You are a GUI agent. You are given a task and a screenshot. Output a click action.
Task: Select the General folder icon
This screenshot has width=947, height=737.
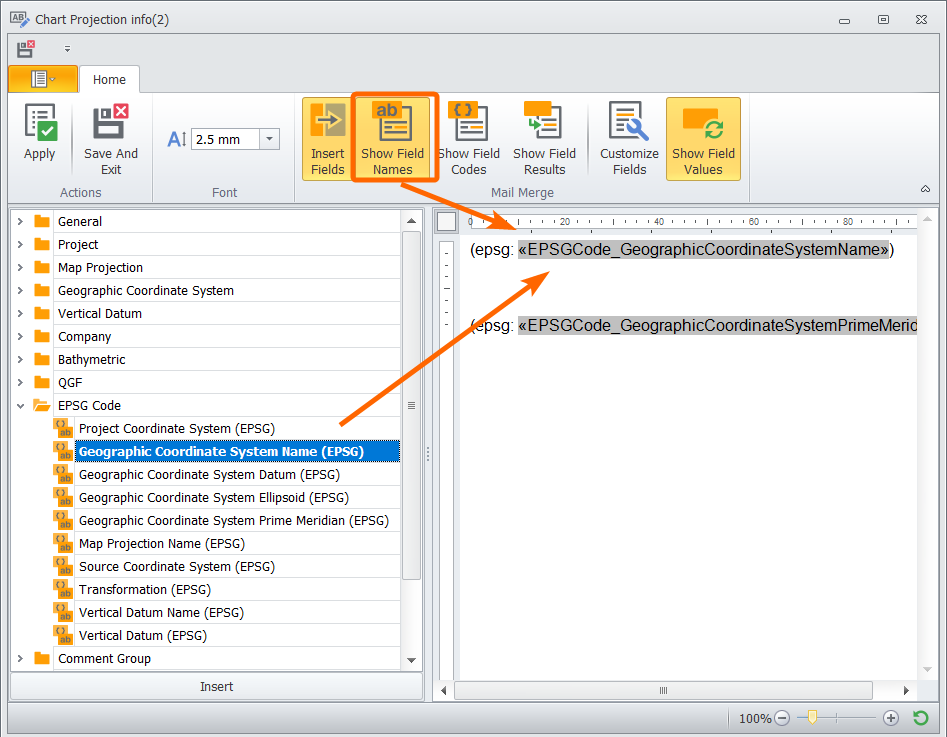click(x=42, y=221)
